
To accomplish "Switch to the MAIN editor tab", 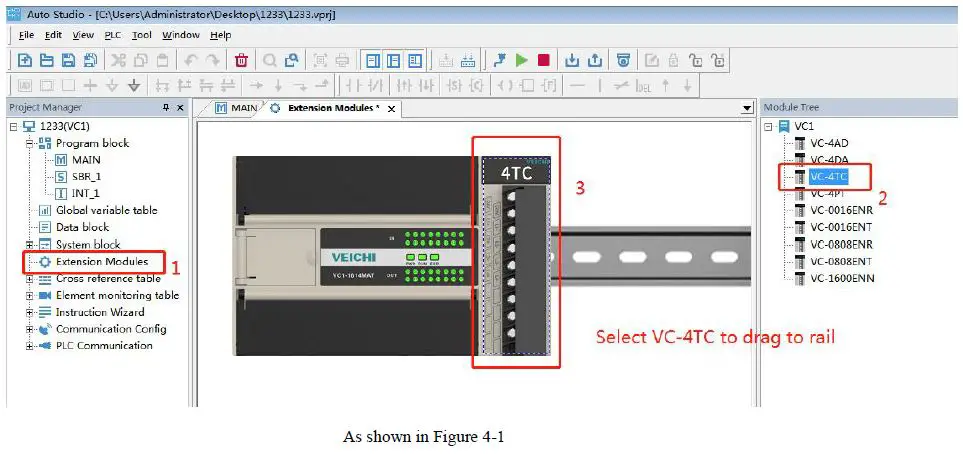I will (236, 108).
